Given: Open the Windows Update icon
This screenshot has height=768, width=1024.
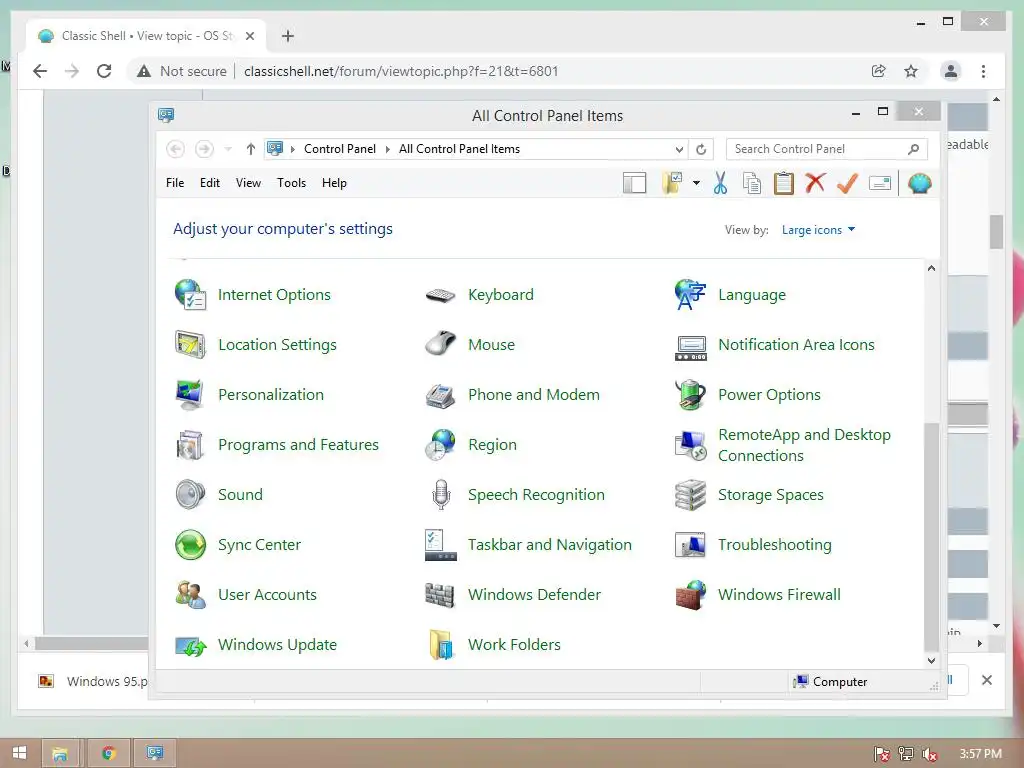Looking at the screenshot, I should pos(191,647).
